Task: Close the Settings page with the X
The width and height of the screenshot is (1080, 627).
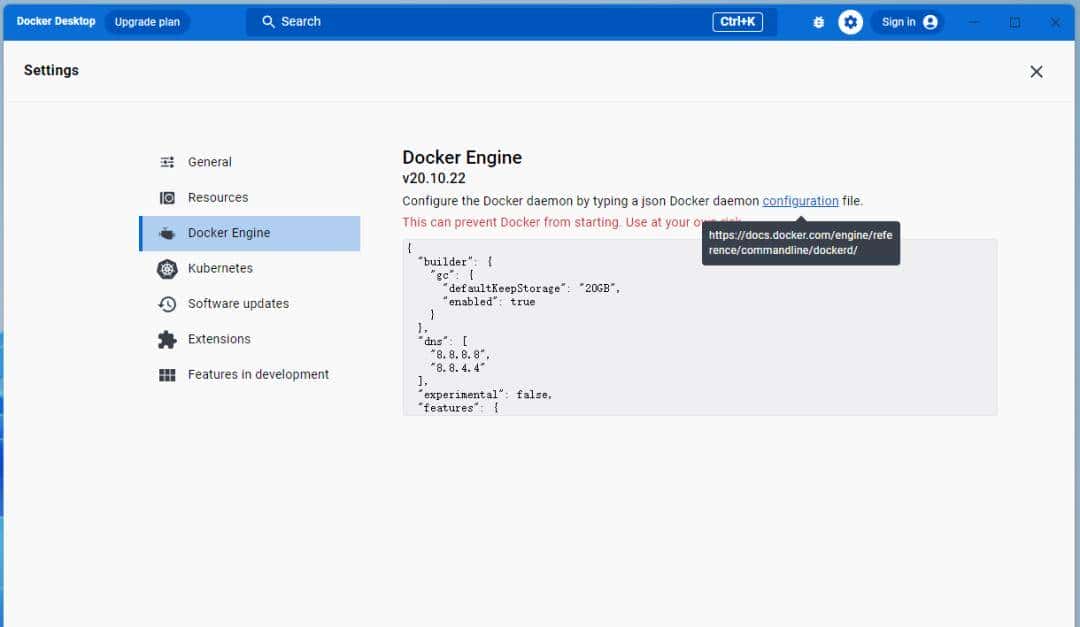Action: (x=1036, y=71)
